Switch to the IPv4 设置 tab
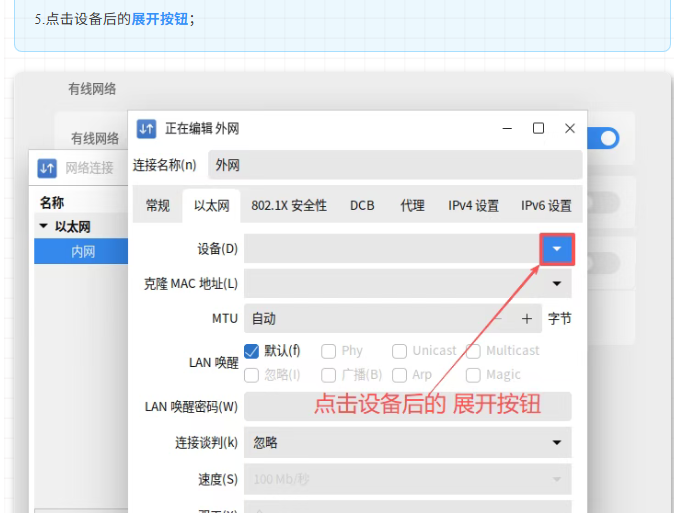This screenshot has height=513, width=674. click(473, 206)
